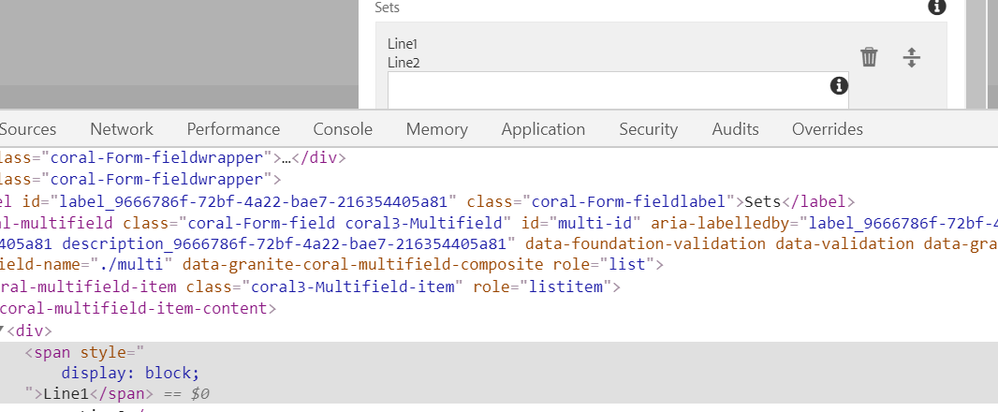This screenshot has width=998, height=412.
Task: Open the Memory tab
Action: [x=437, y=129]
